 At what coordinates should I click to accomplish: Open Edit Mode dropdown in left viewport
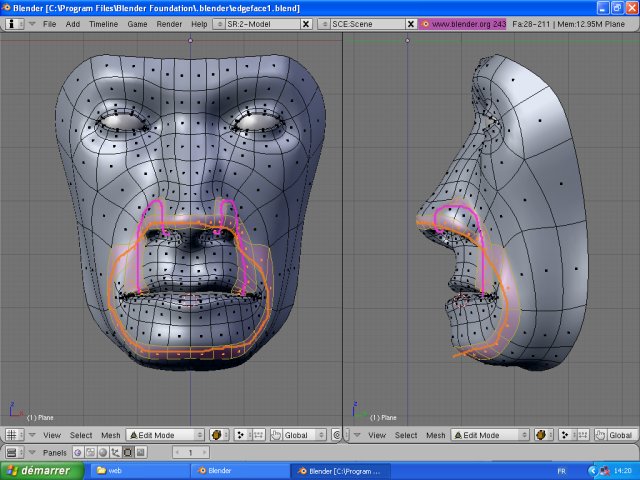[164, 435]
